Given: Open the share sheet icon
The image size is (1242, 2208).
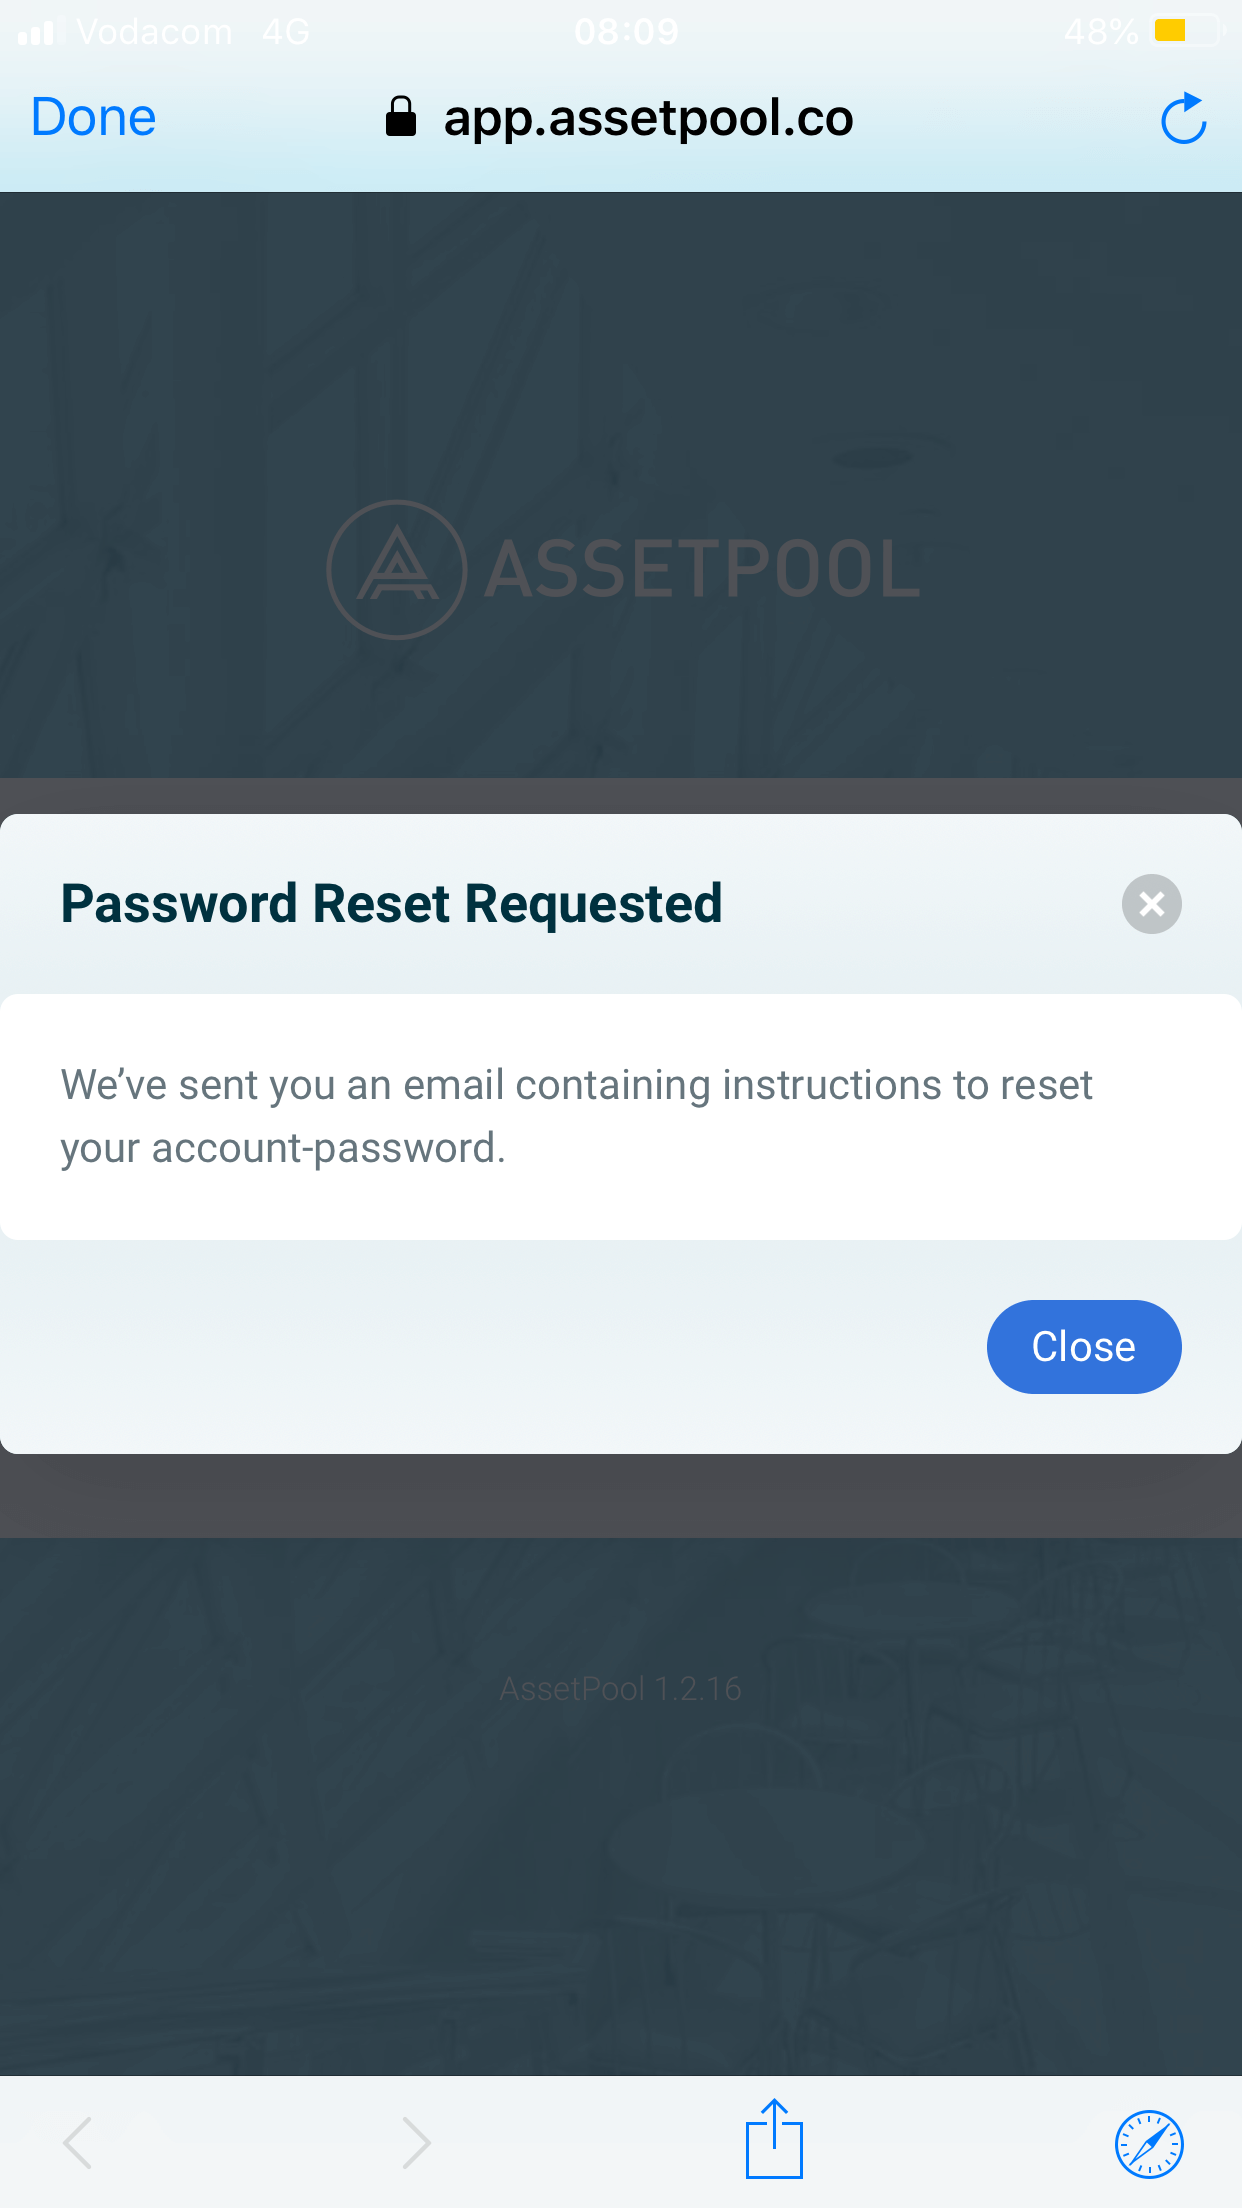Looking at the screenshot, I should [775, 2138].
